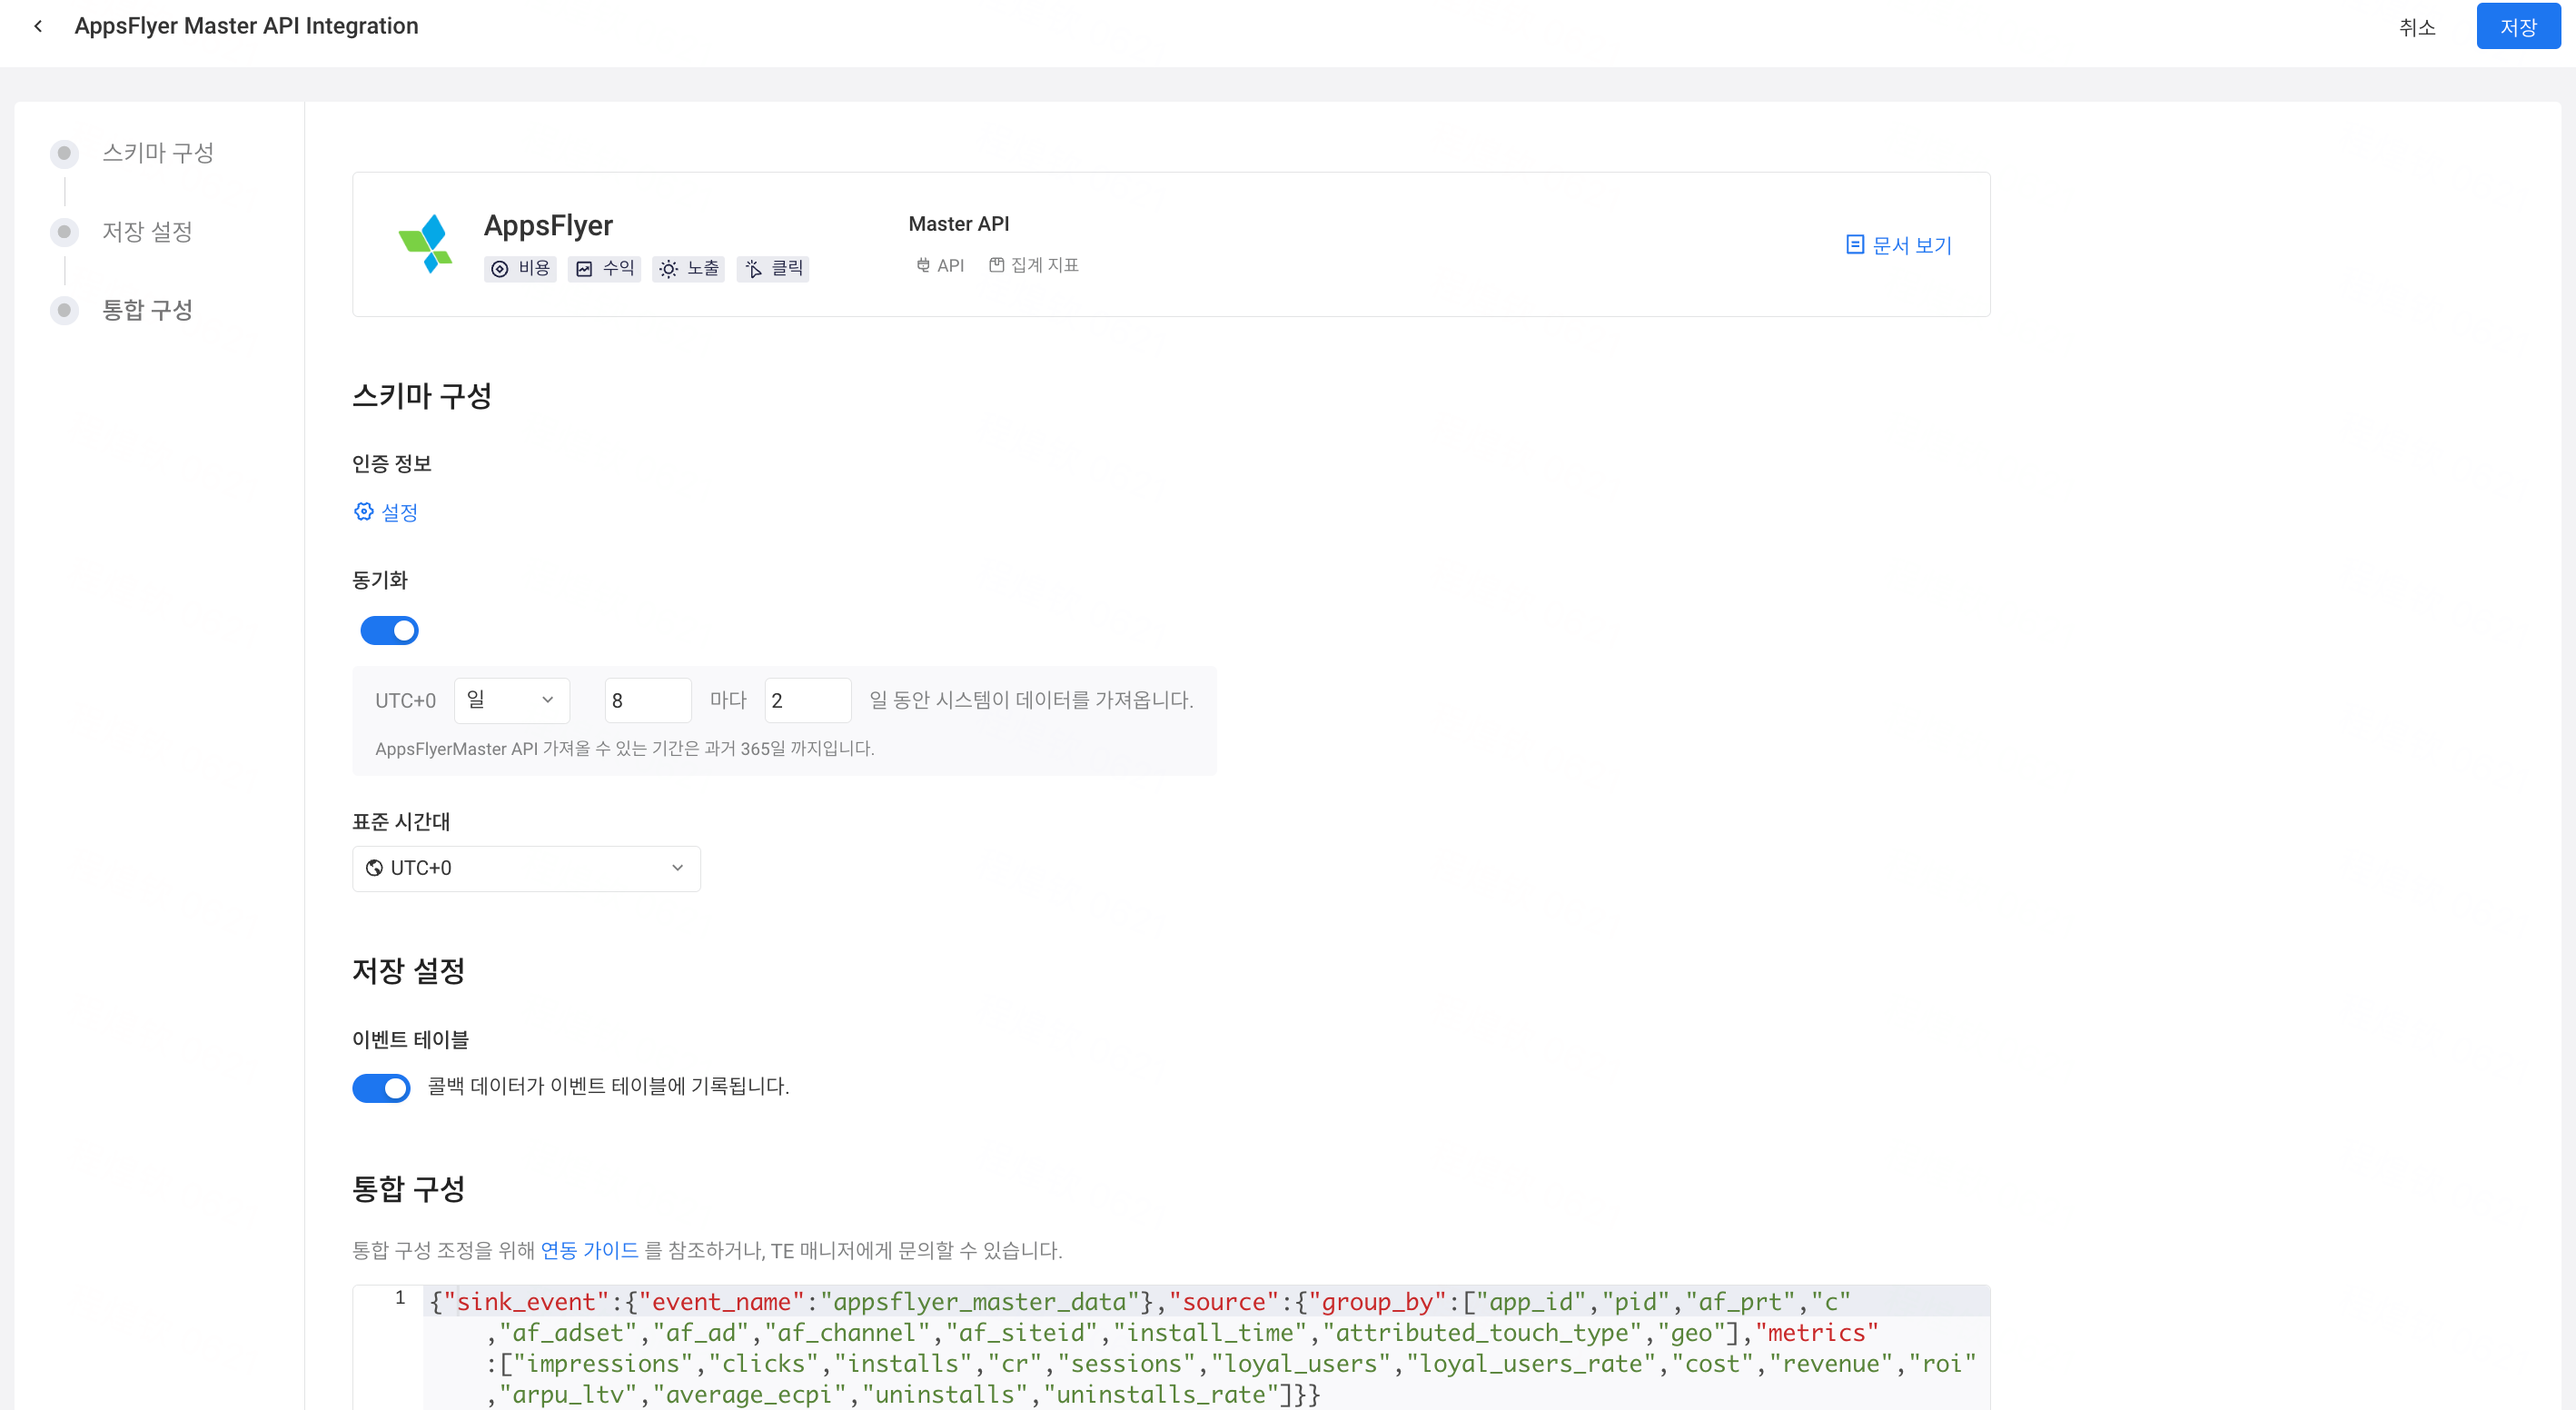Viewport: 2576px width, 1410px height.
Task: Toggle the 이벤트 테이블 switch
Action: (381, 1088)
